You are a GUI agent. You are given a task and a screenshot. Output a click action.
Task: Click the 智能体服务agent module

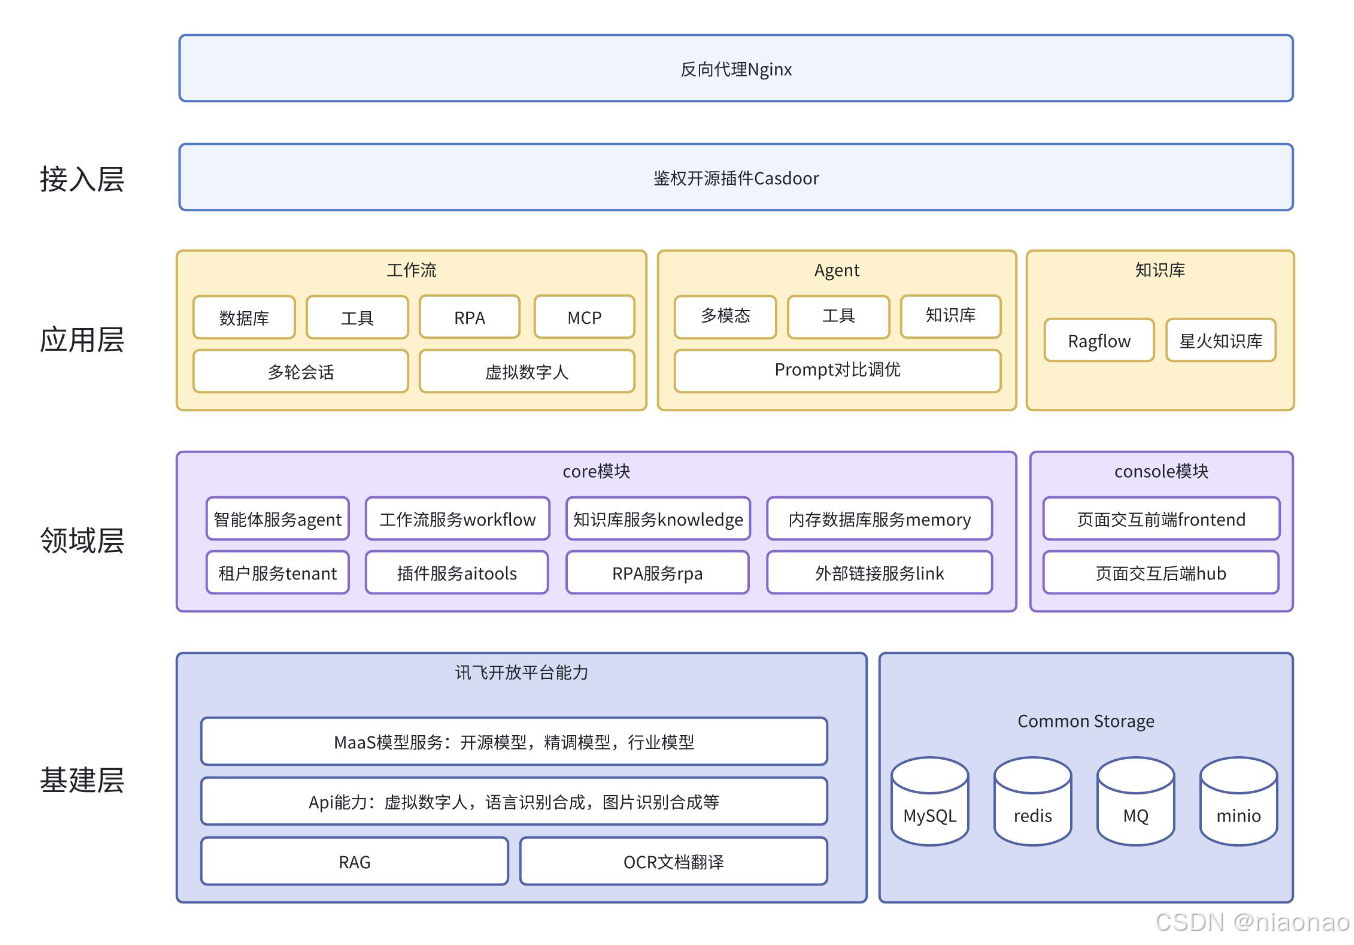tap(277, 519)
